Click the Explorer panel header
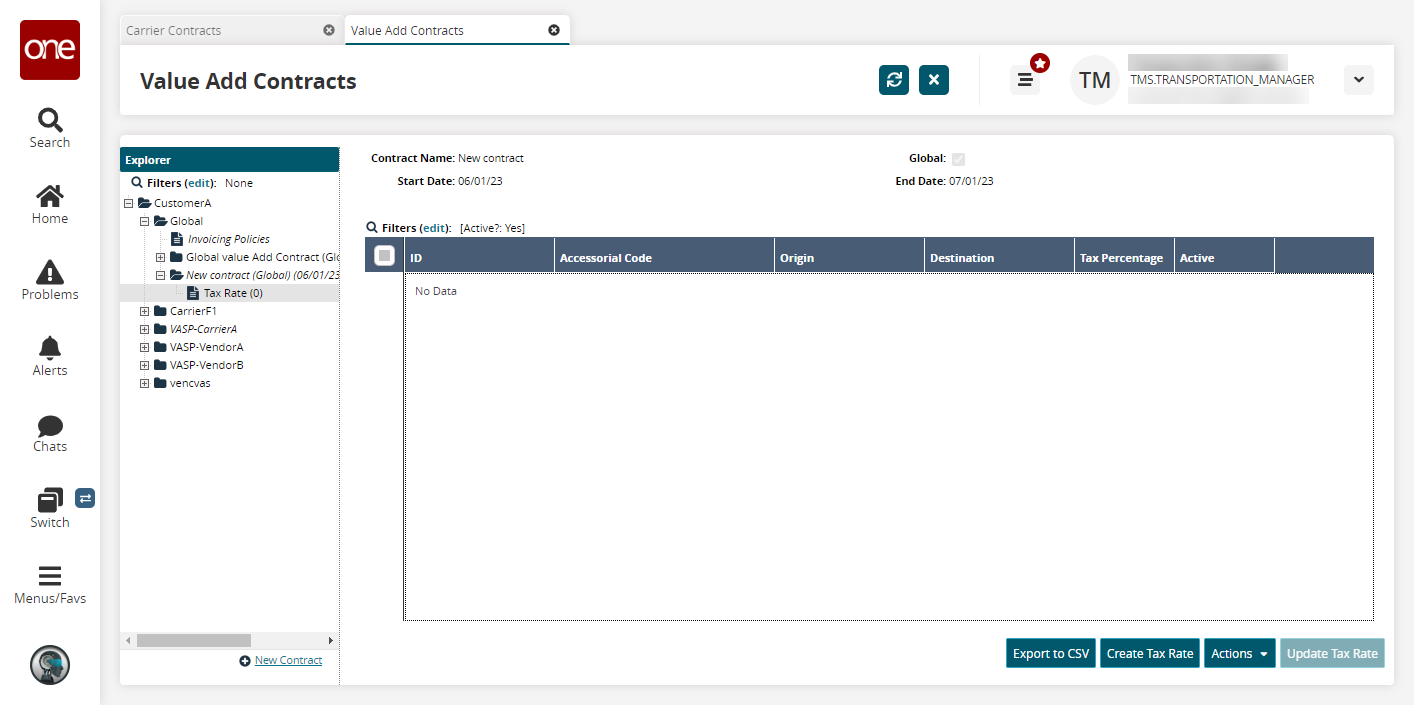1414x705 pixels. point(229,160)
